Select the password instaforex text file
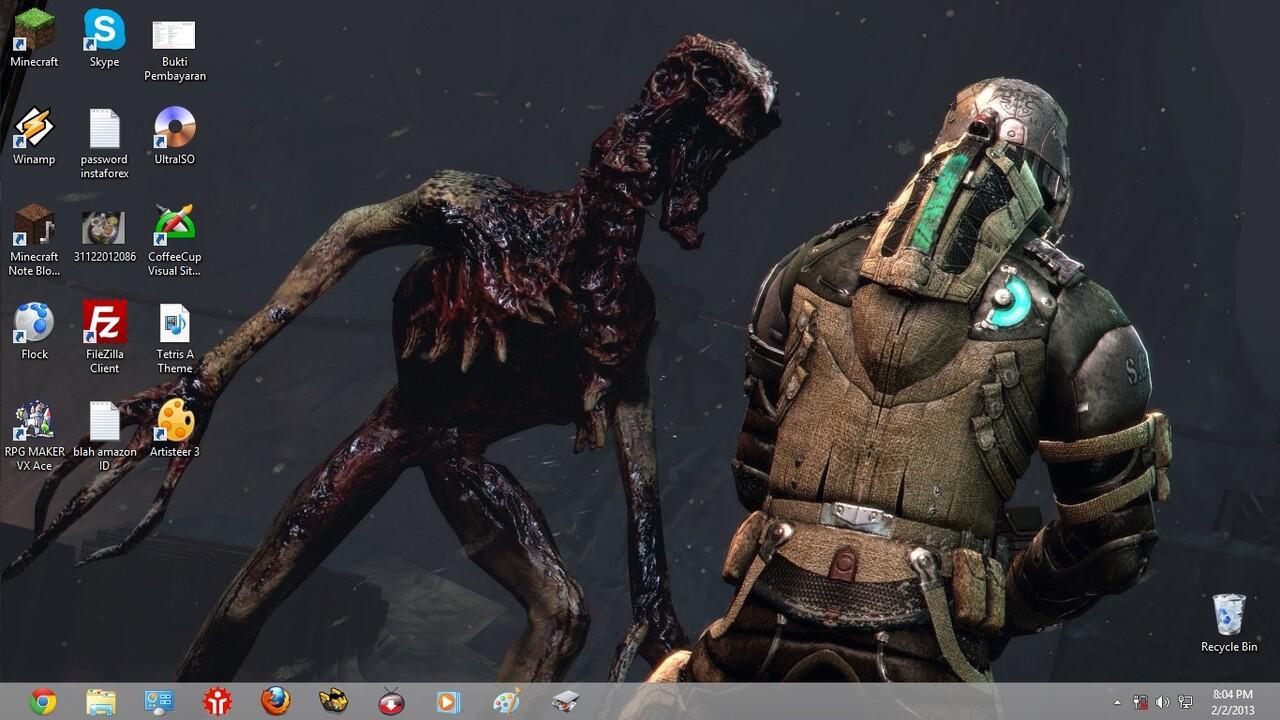This screenshot has height=720, width=1280. 104,128
